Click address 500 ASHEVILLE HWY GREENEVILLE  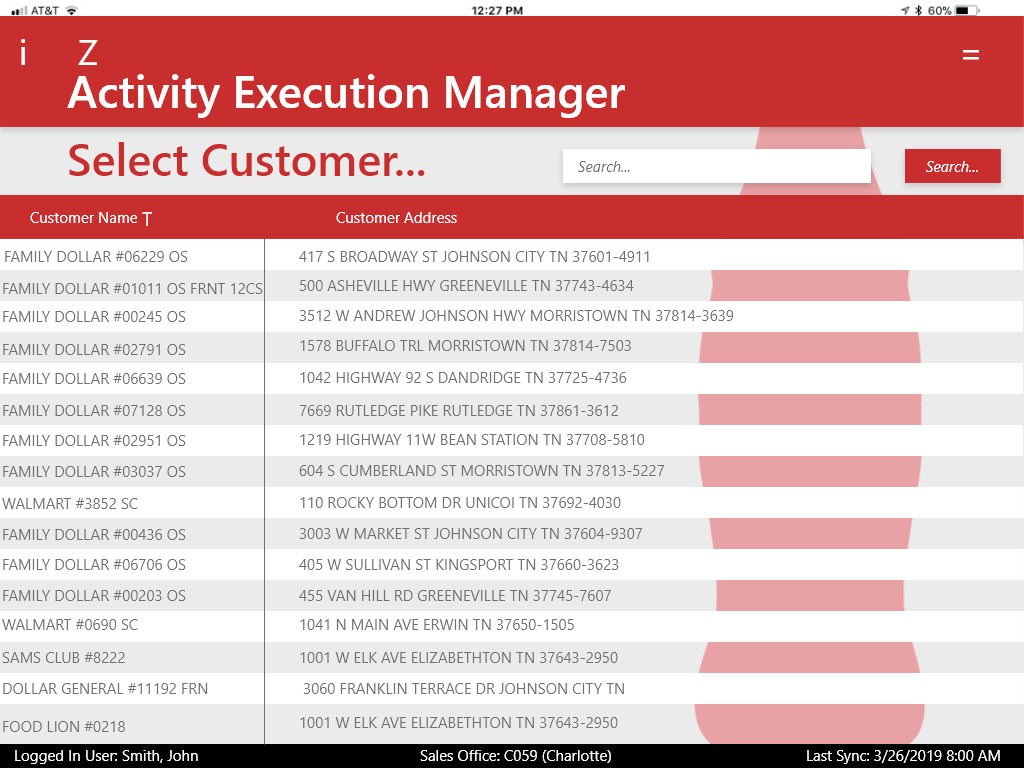point(466,285)
